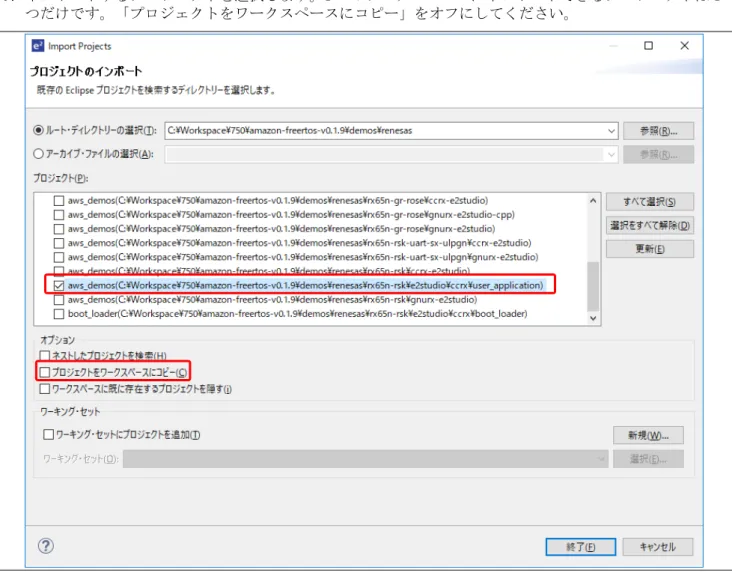Click the project list scrollbar thumb
The height and width of the screenshot is (576, 732).
pyautogui.click(x=593, y=286)
